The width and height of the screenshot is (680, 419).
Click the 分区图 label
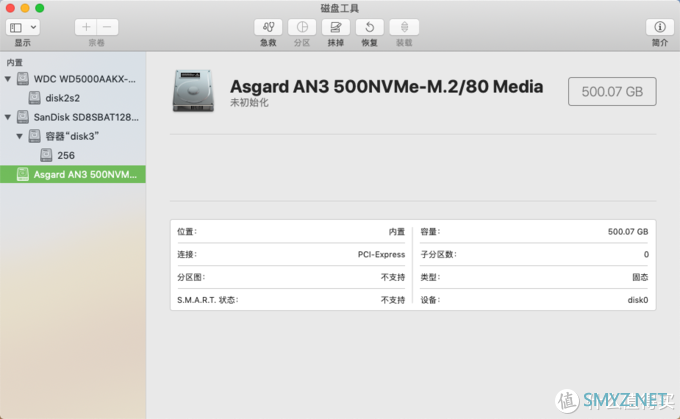191,277
